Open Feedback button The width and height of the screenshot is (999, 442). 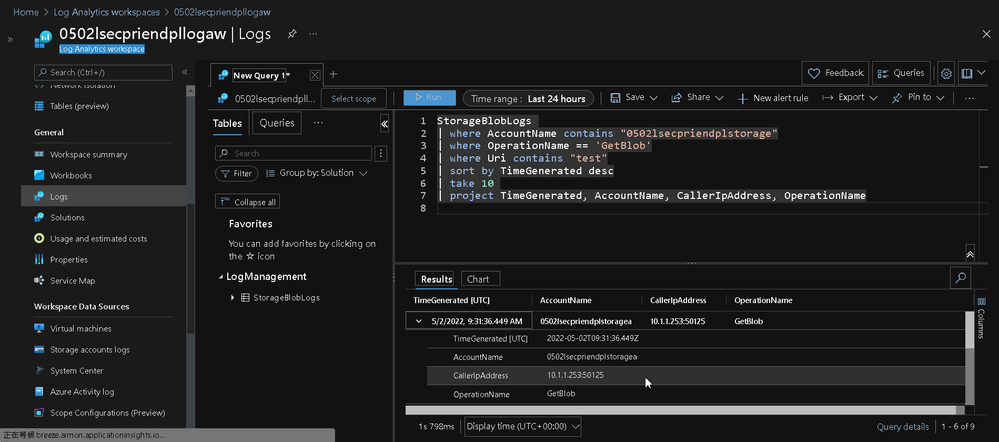(x=835, y=73)
